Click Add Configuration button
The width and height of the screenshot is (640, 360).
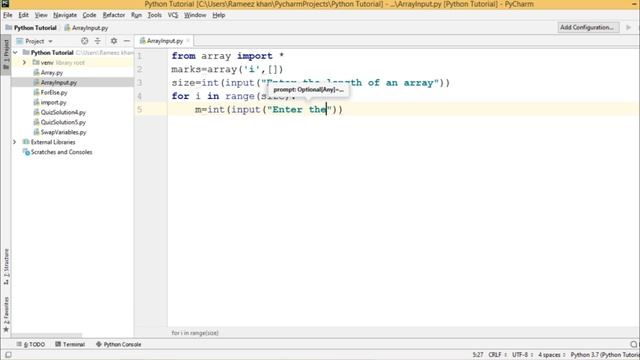587,27
